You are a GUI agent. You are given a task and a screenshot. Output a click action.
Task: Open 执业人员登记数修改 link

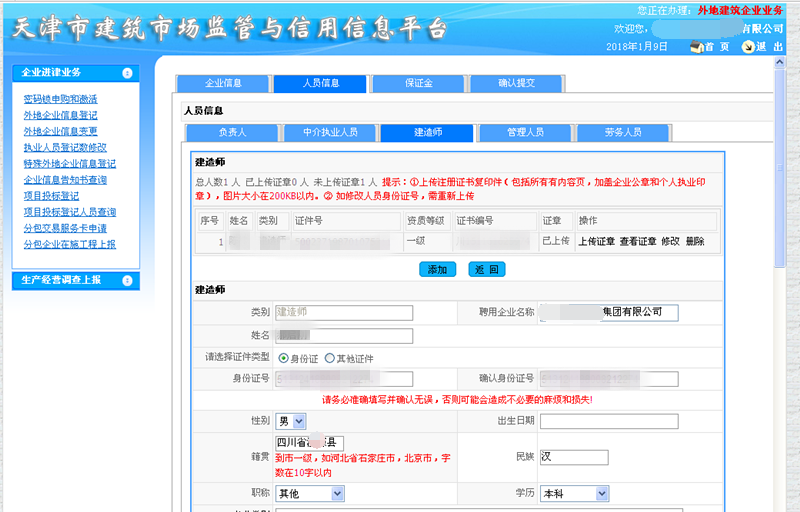pyautogui.click(x=65, y=147)
